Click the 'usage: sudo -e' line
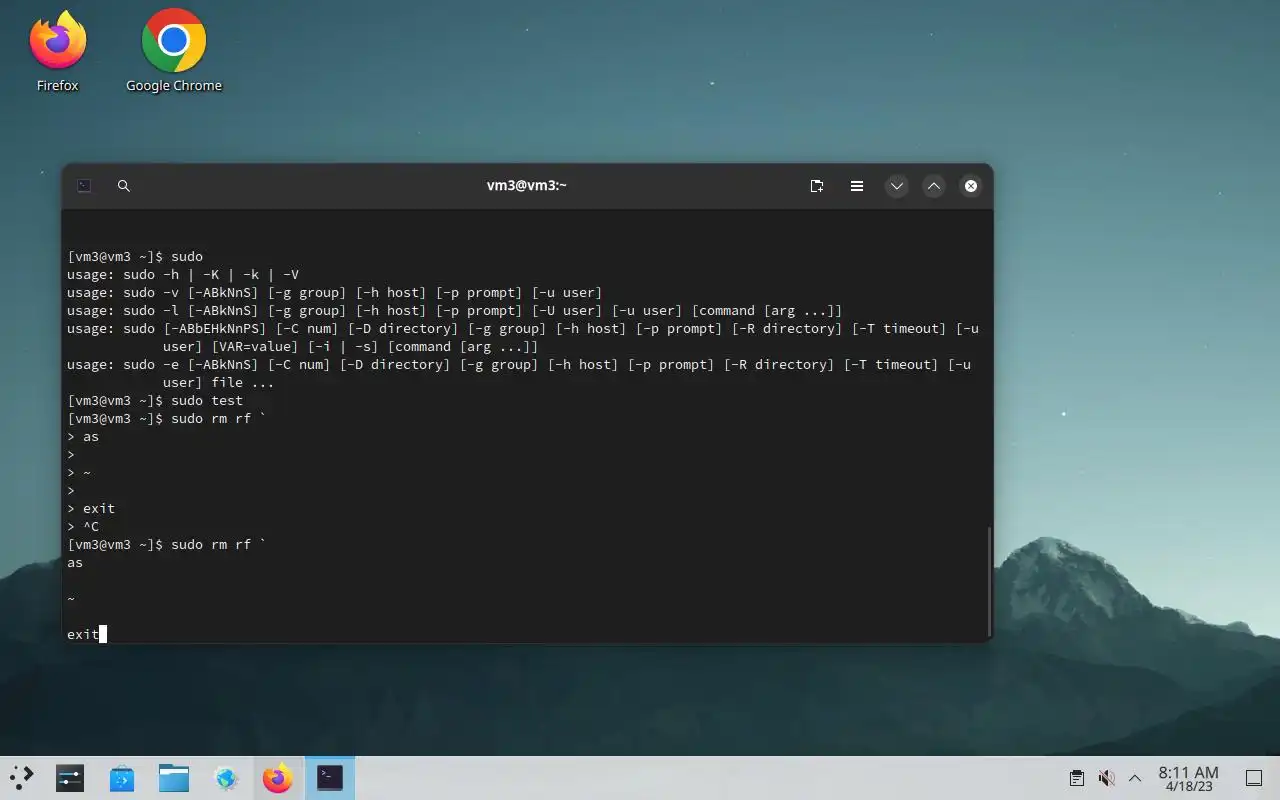Image resolution: width=1280 pixels, height=800 pixels. coord(519,365)
